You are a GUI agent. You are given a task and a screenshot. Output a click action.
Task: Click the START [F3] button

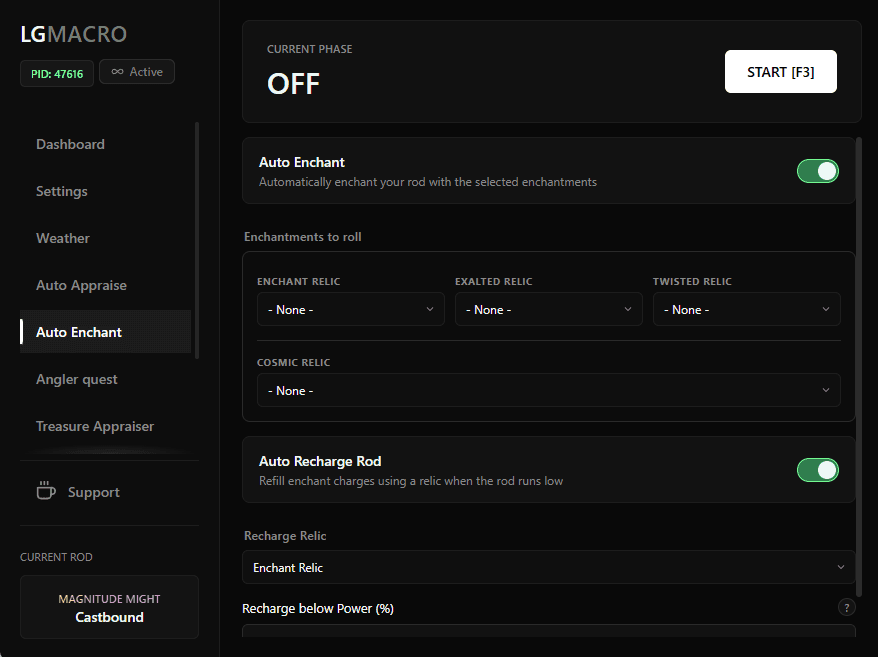click(781, 72)
